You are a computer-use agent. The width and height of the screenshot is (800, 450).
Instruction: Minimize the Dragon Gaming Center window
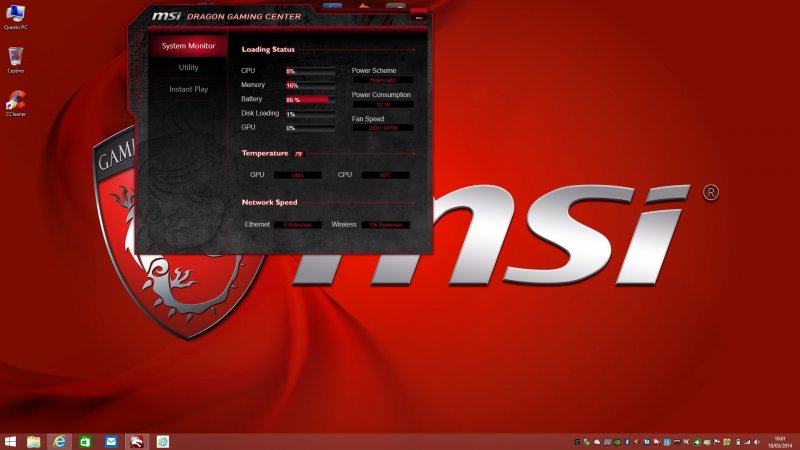(x=418, y=18)
